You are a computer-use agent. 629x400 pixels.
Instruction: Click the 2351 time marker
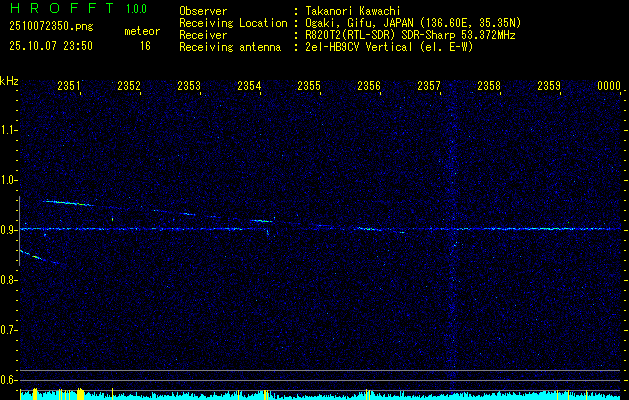[x=69, y=86]
